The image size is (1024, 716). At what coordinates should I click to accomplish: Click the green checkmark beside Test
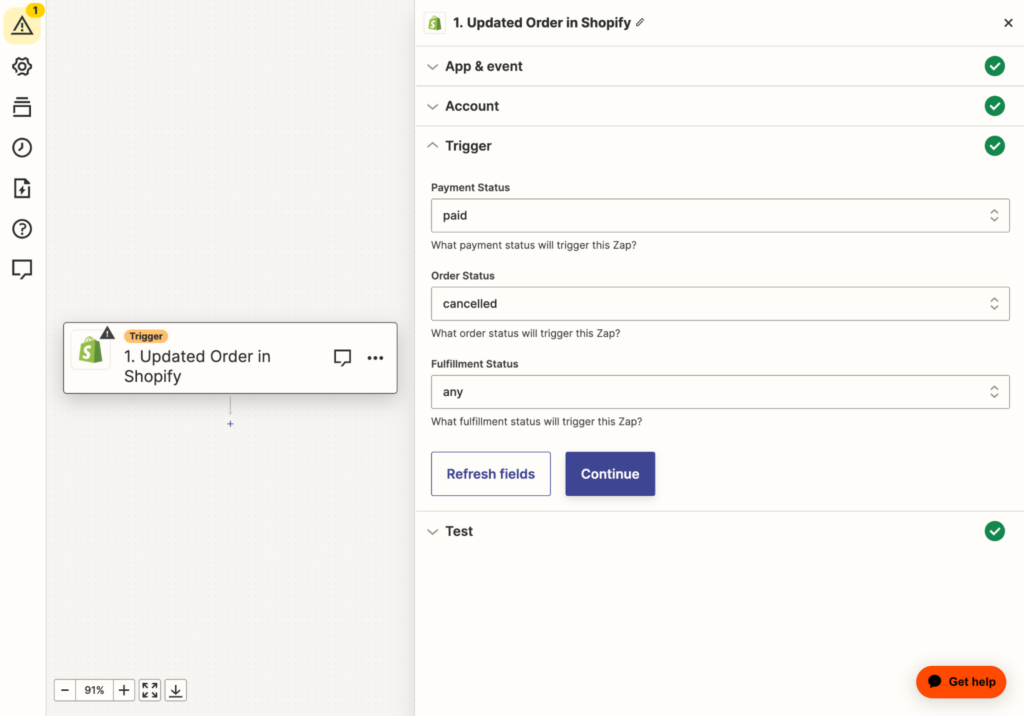coord(994,531)
